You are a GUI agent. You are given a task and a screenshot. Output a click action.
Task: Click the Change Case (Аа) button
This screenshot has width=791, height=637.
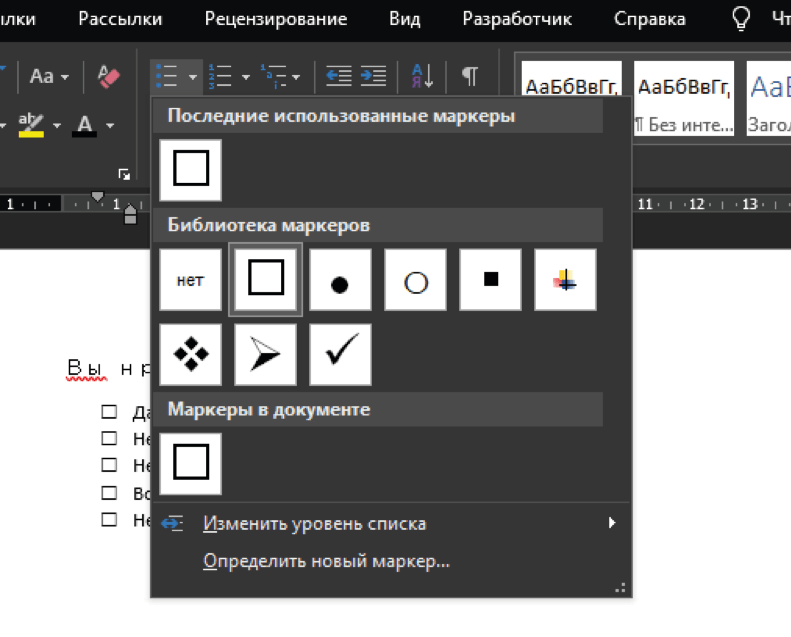coord(41,77)
